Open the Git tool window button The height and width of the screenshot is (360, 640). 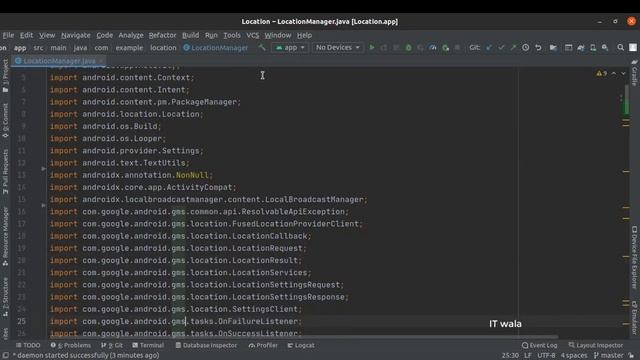(x=111, y=345)
